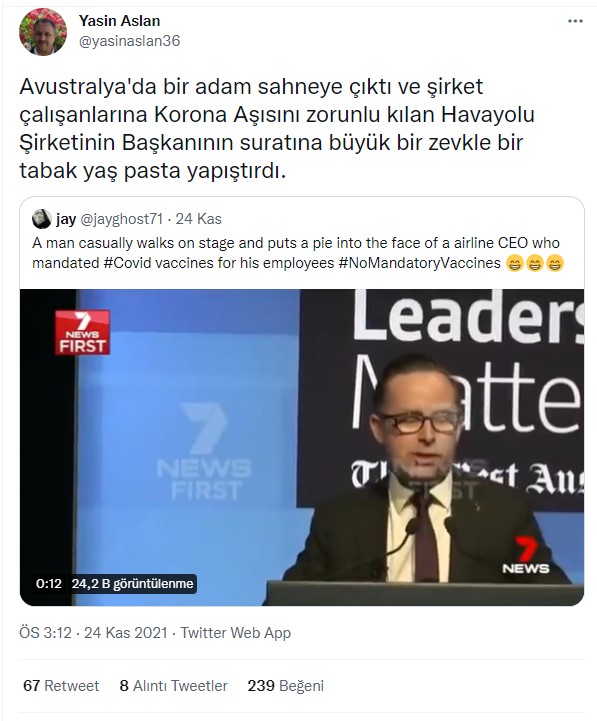This screenshot has width=597, height=721.
Task: Open the quoted tweet text by jay
Action: pyautogui.click(x=298, y=253)
